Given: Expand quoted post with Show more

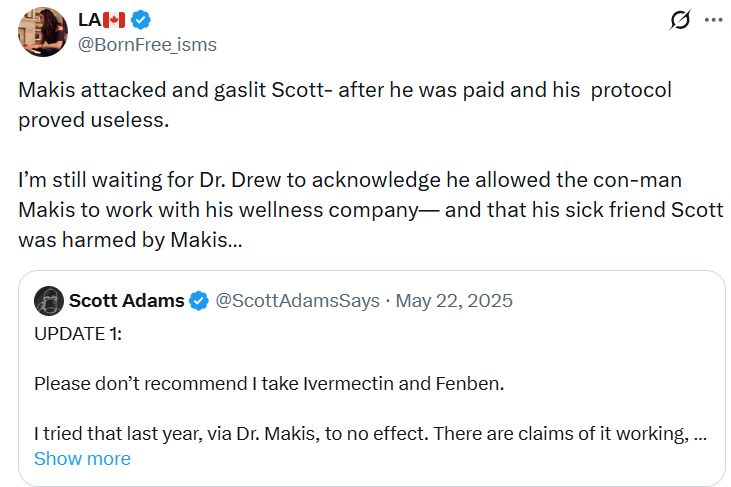Looking at the screenshot, I should click(x=82, y=459).
